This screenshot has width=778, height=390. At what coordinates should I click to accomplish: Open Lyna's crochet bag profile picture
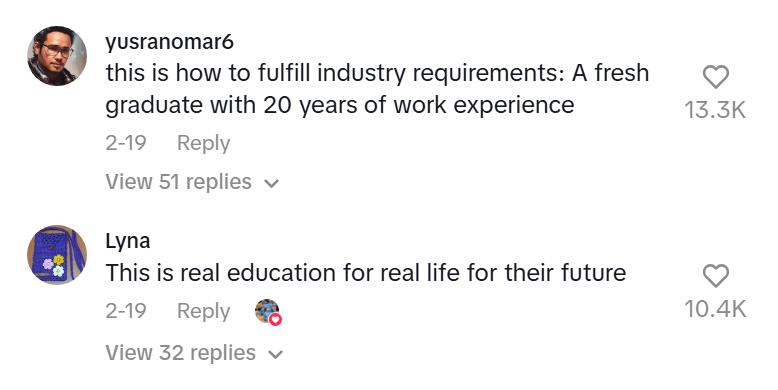tap(57, 255)
